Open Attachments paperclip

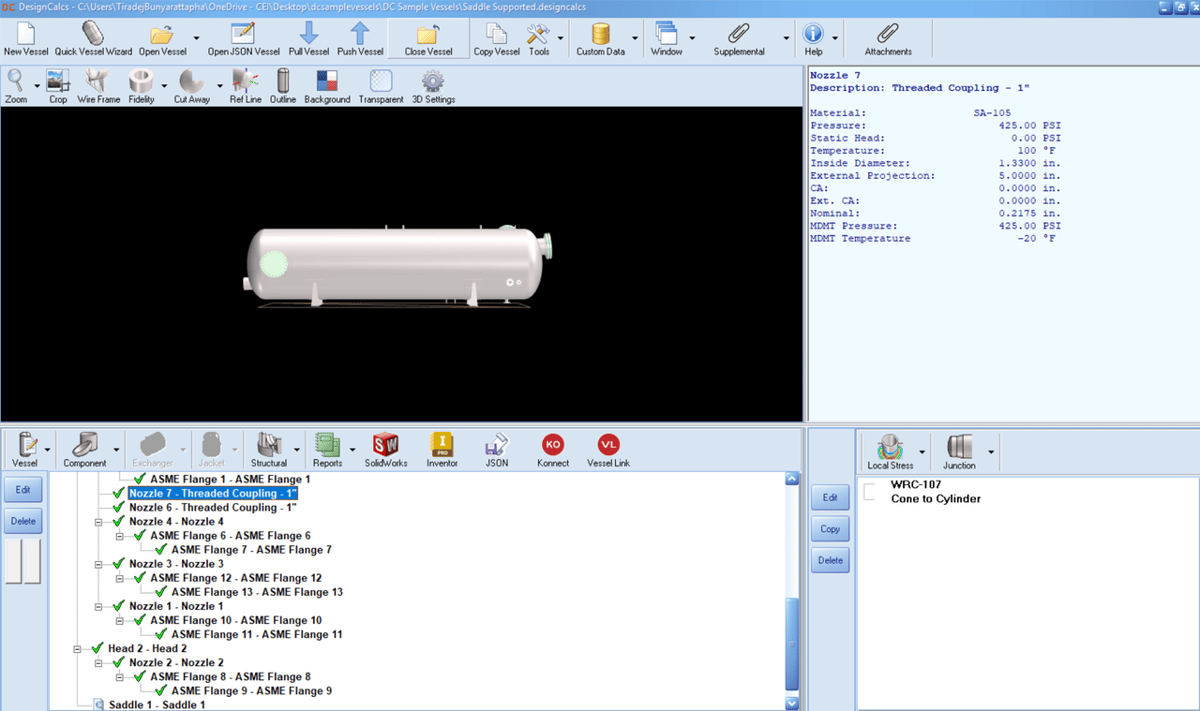(x=888, y=39)
